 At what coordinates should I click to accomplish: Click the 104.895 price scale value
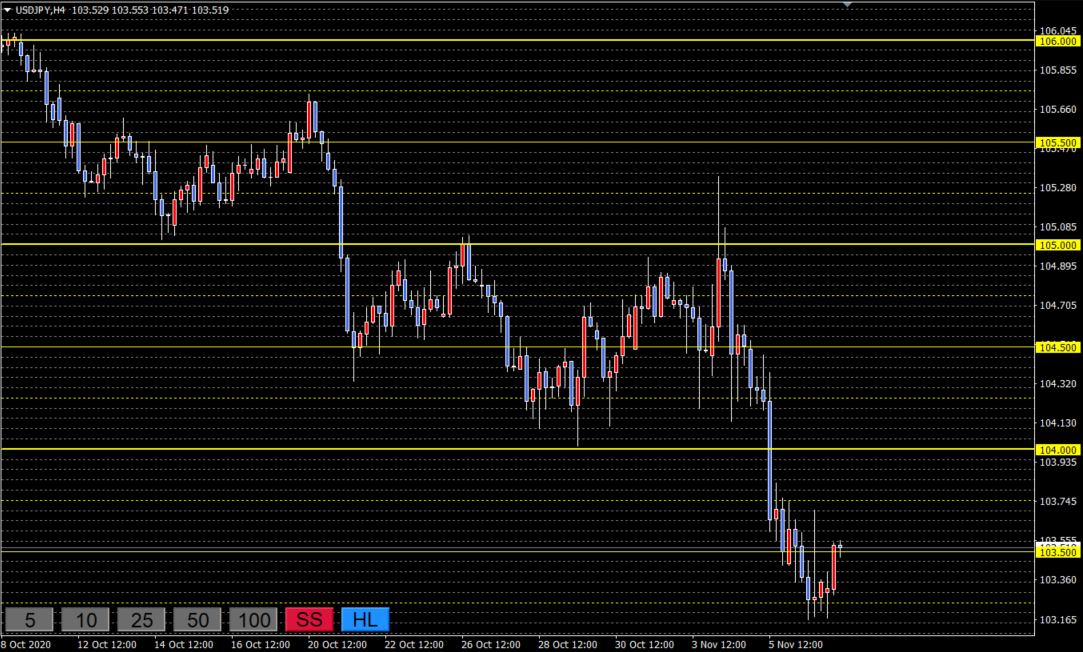tap(1058, 266)
